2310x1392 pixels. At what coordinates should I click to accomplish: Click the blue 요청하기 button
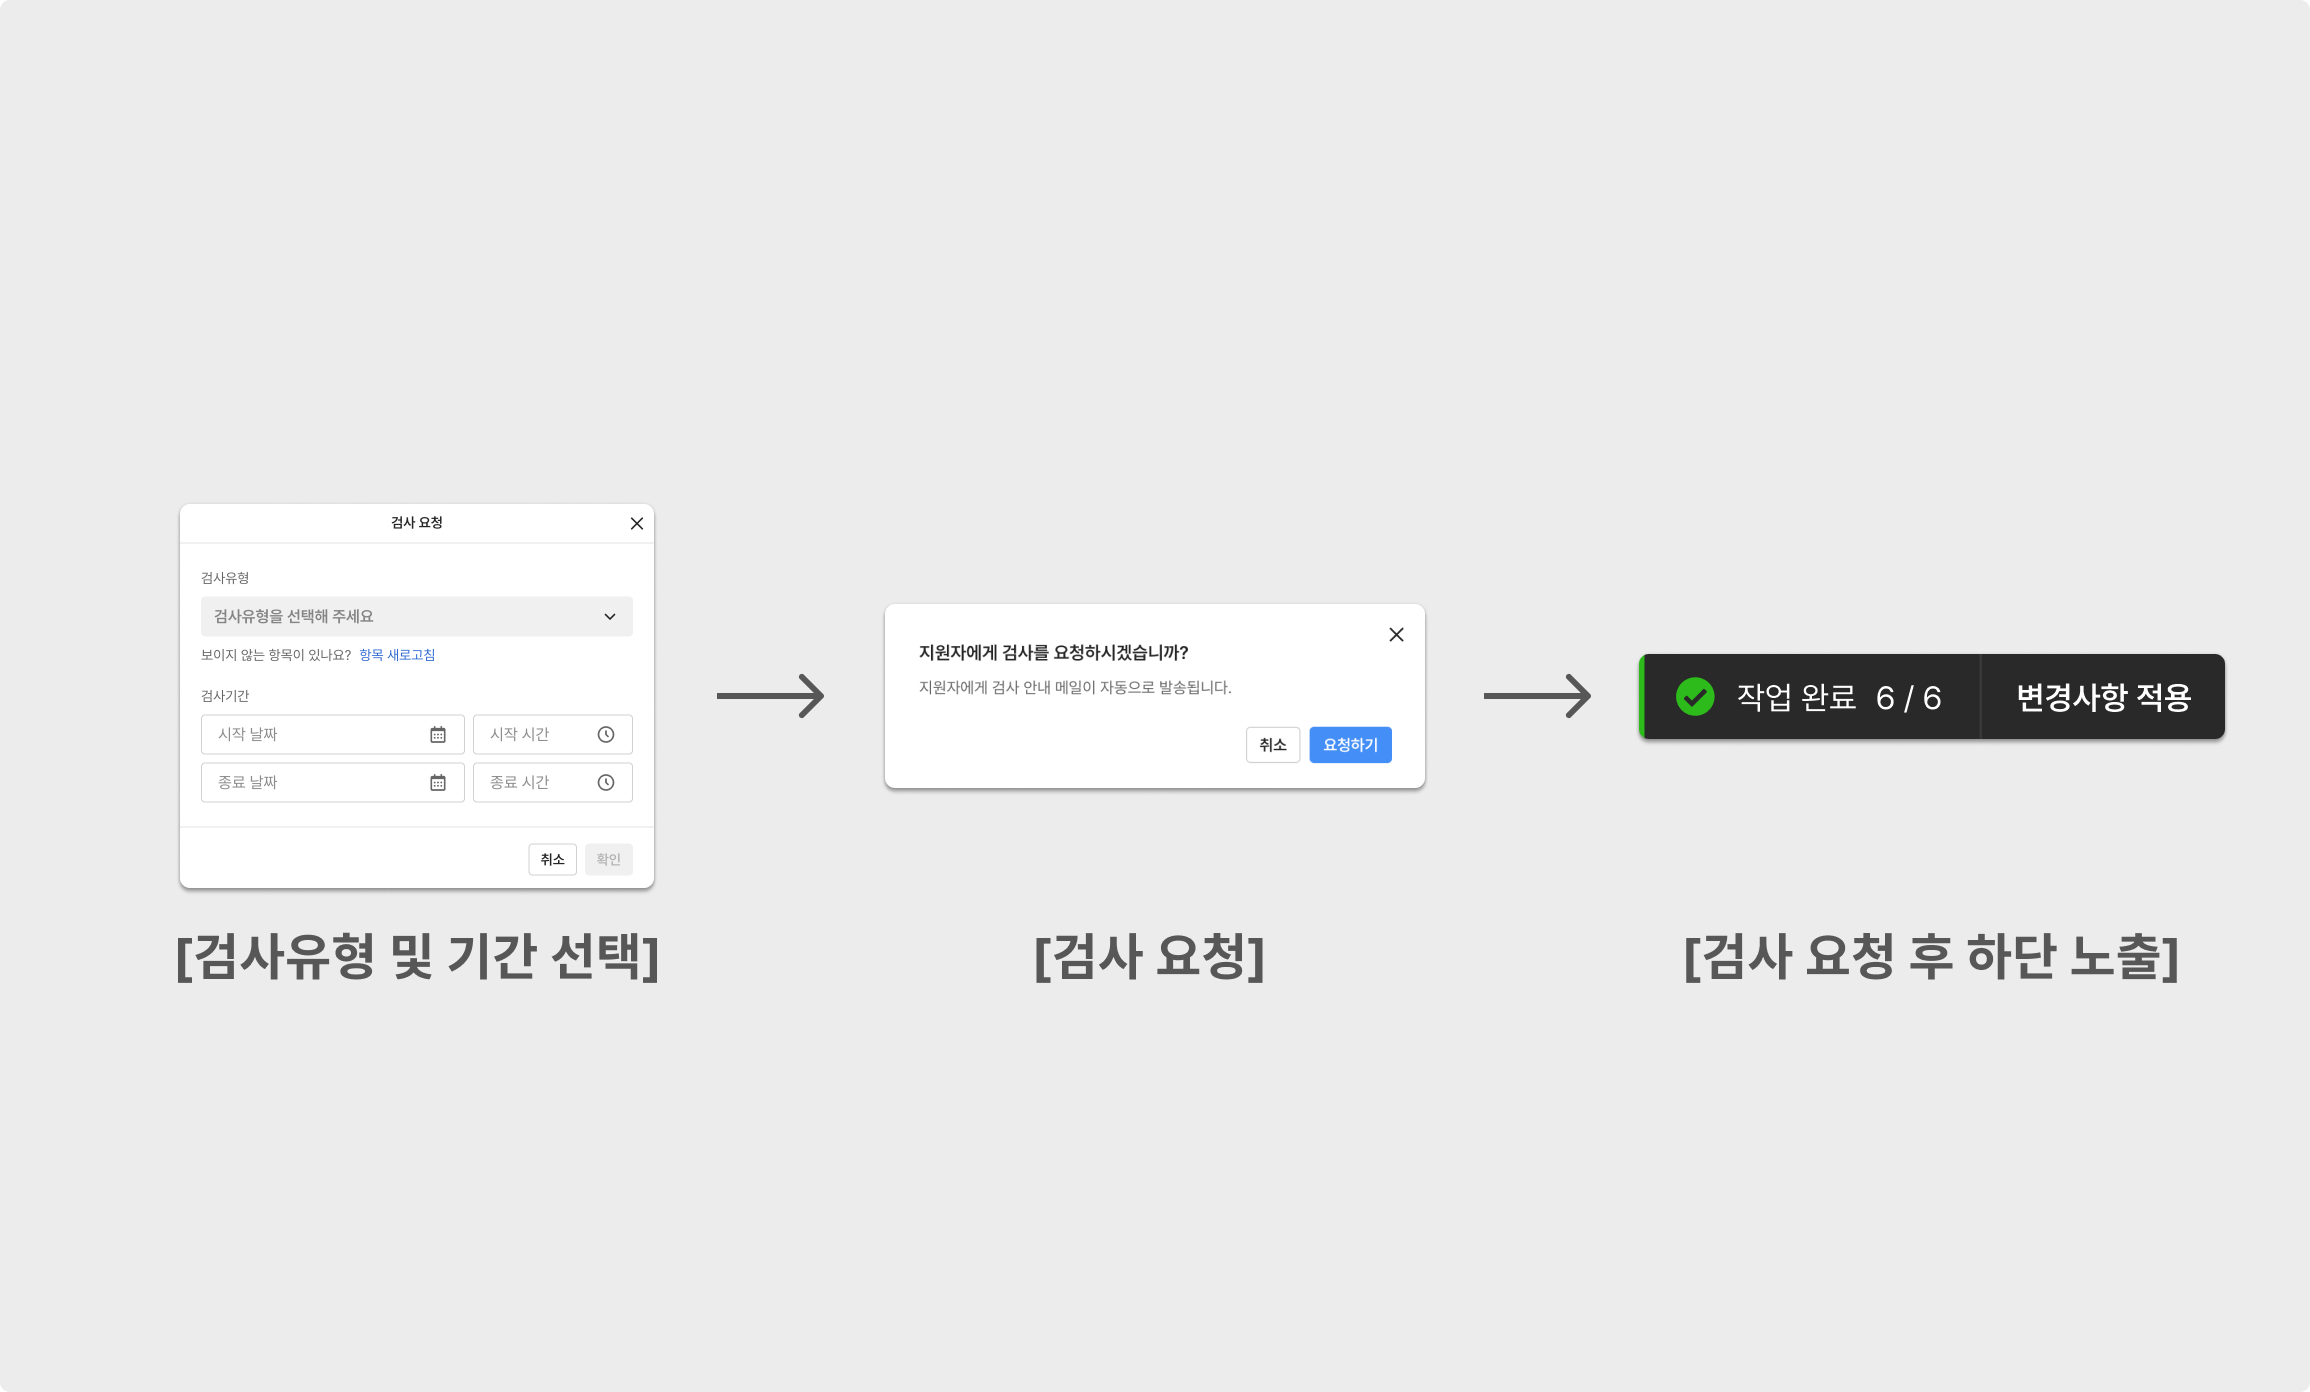click(x=1351, y=745)
